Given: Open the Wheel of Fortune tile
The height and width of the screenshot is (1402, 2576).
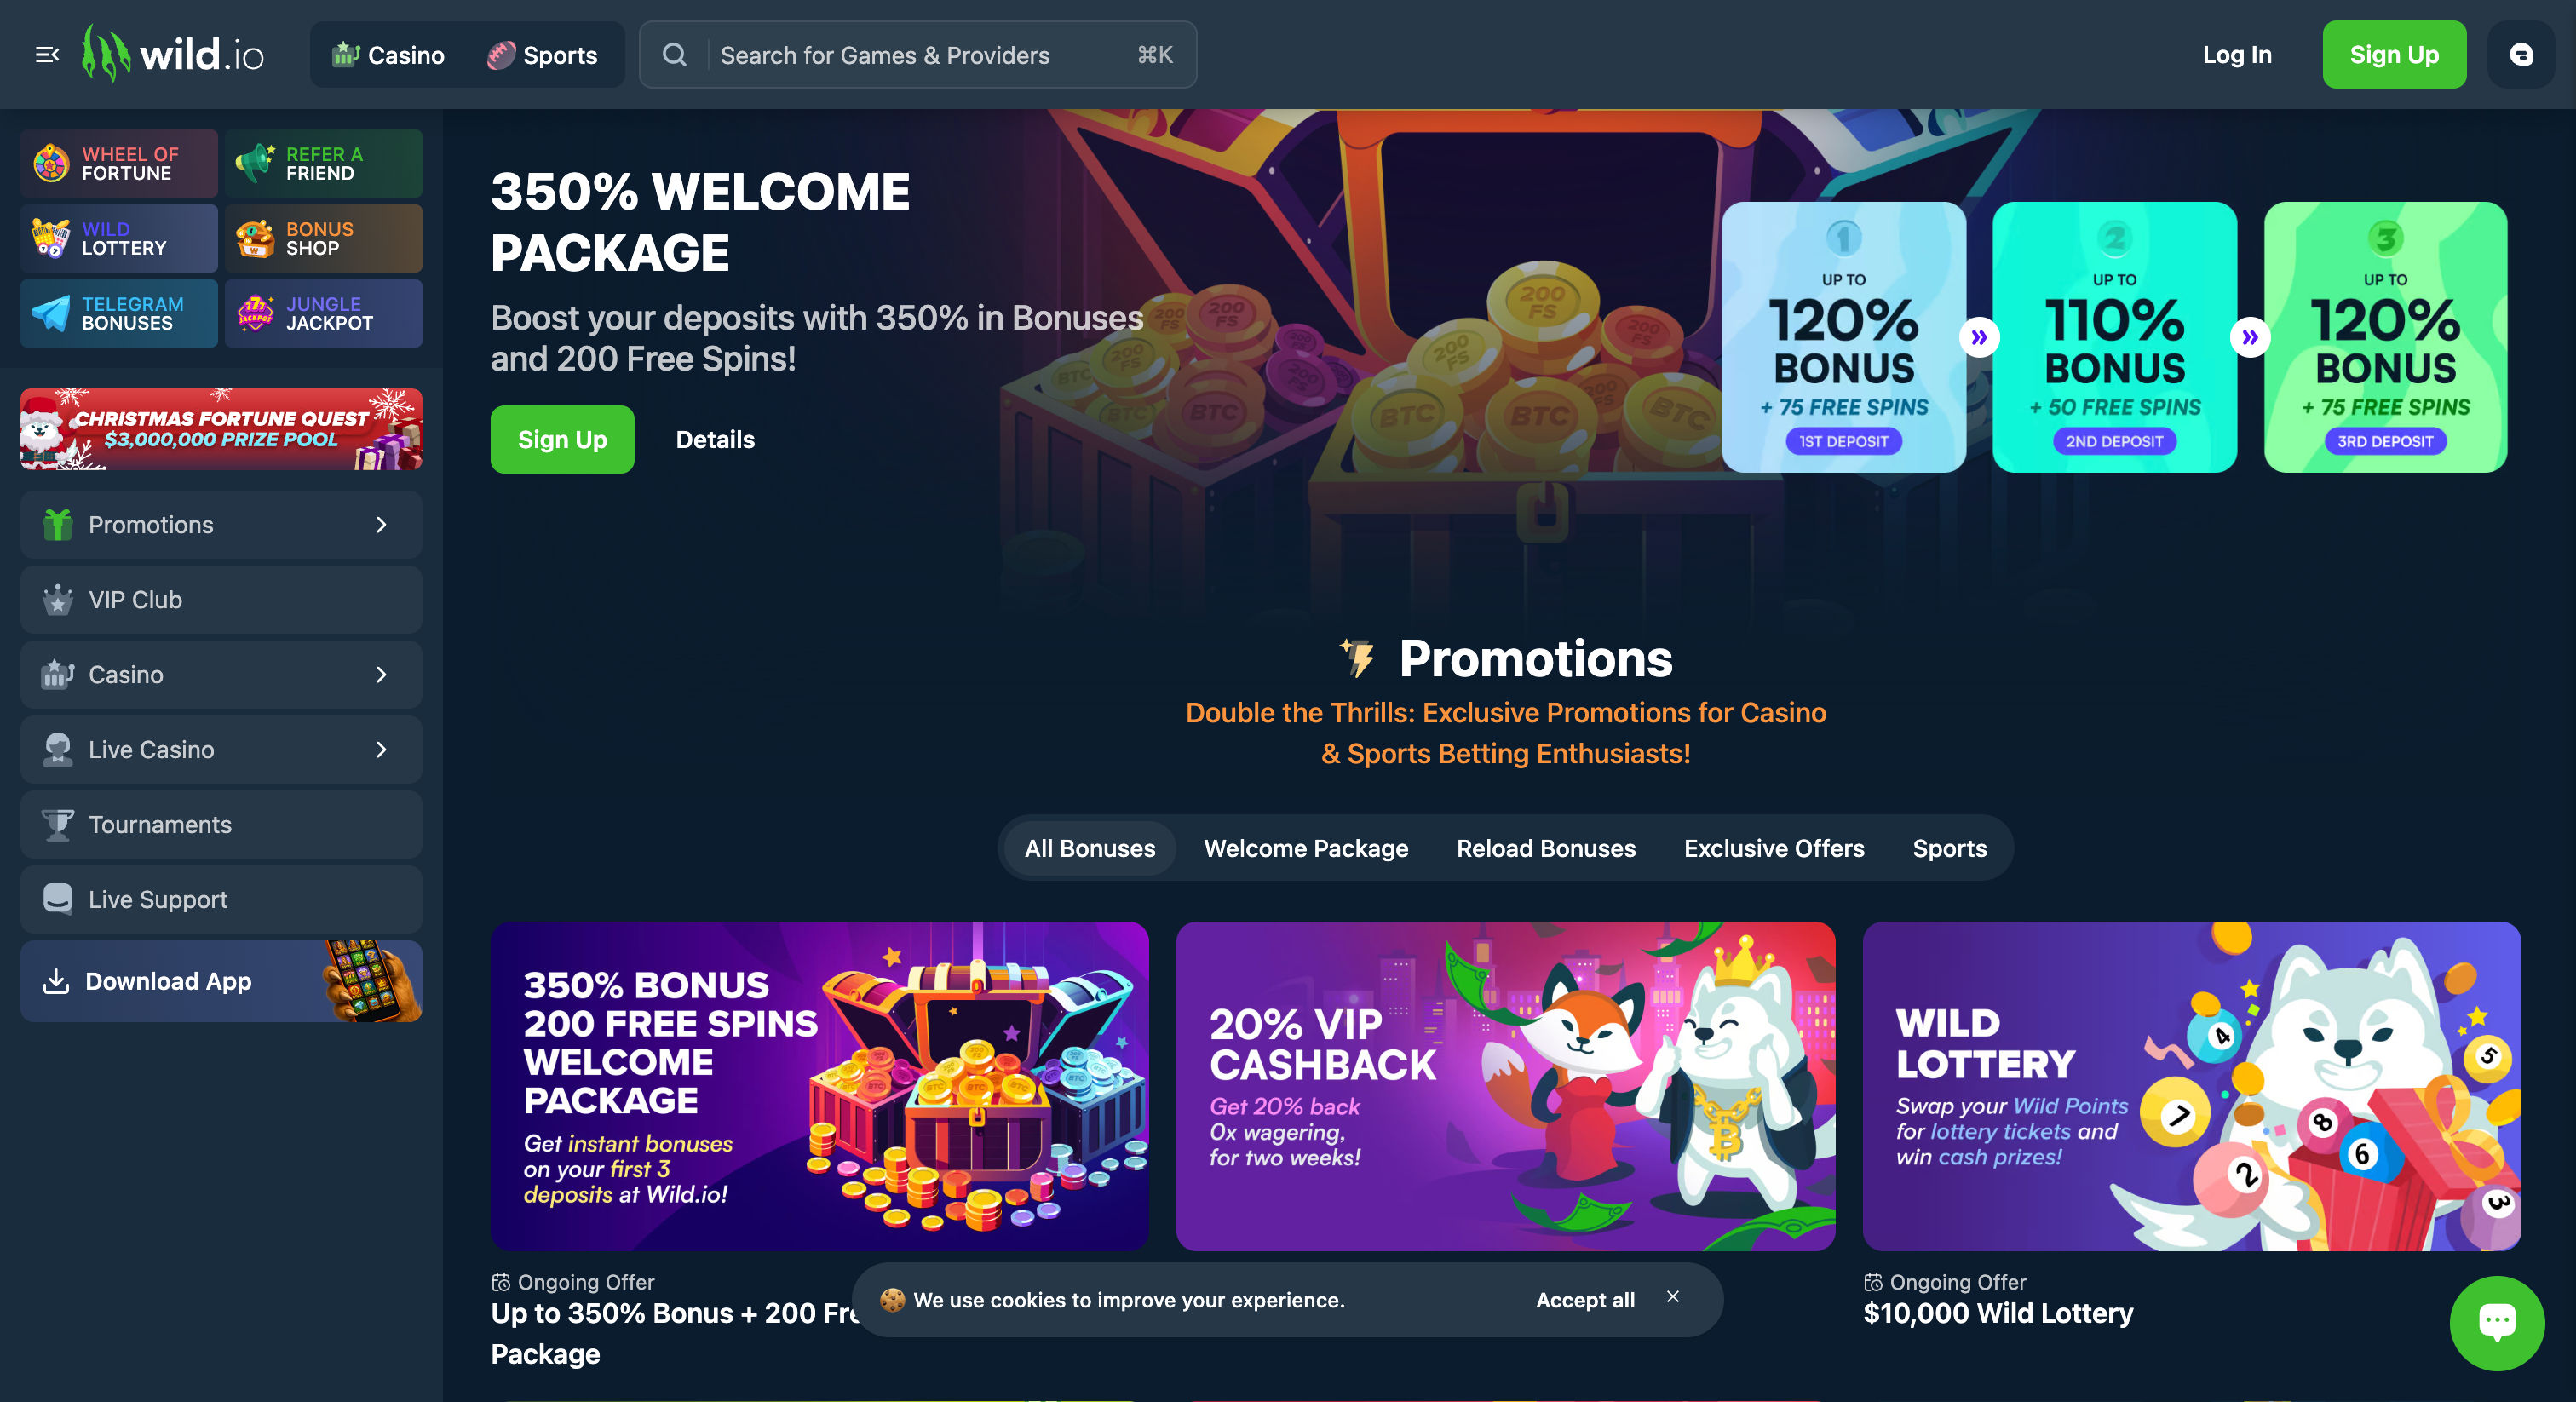Looking at the screenshot, I should (119, 163).
